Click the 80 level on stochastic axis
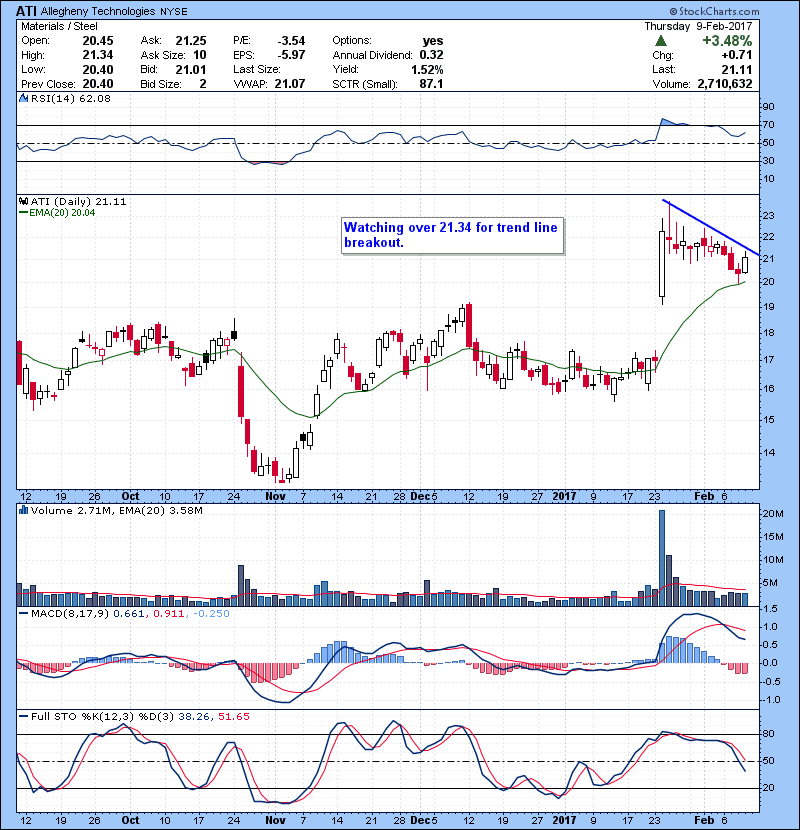 768,734
